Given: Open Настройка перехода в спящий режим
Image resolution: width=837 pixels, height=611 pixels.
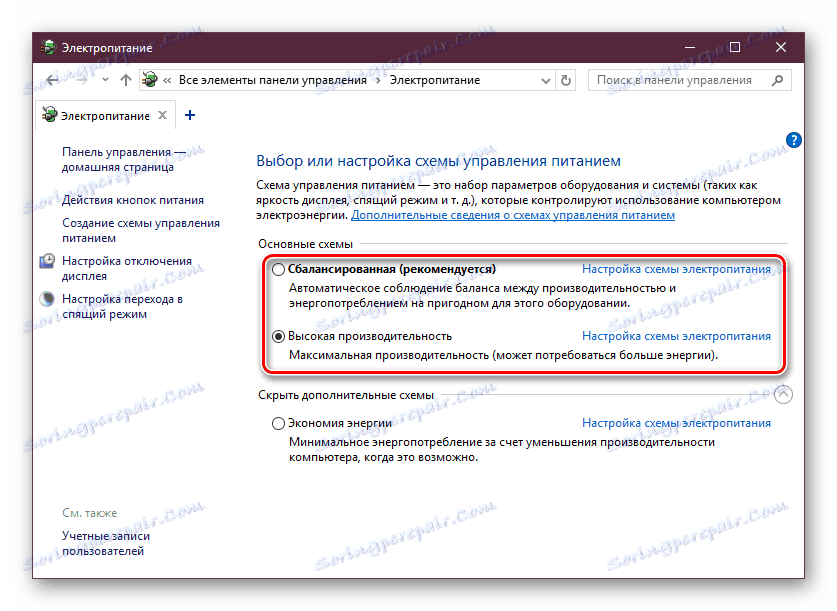Looking at the screenshot, I should point(123,306).
